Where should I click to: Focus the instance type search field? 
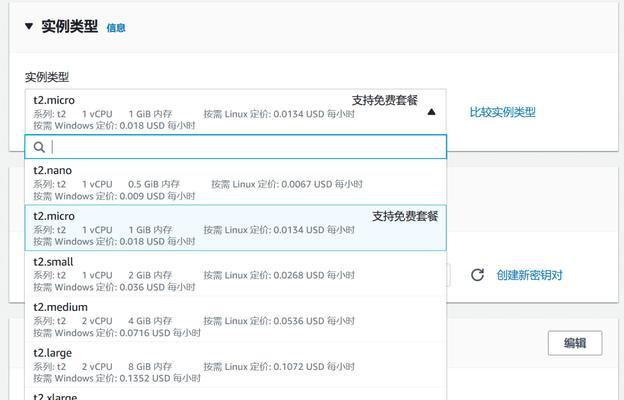coord(236,147)
